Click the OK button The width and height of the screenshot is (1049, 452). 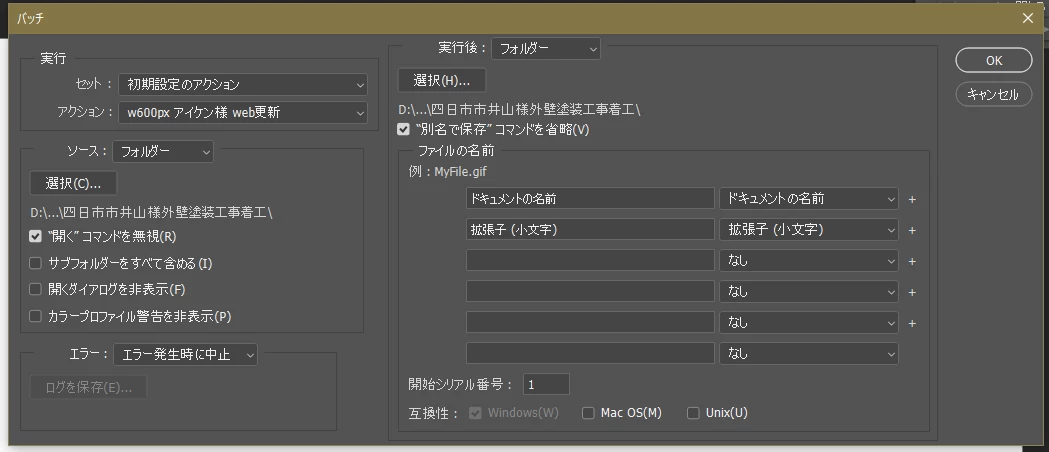[x=993, y=60]
